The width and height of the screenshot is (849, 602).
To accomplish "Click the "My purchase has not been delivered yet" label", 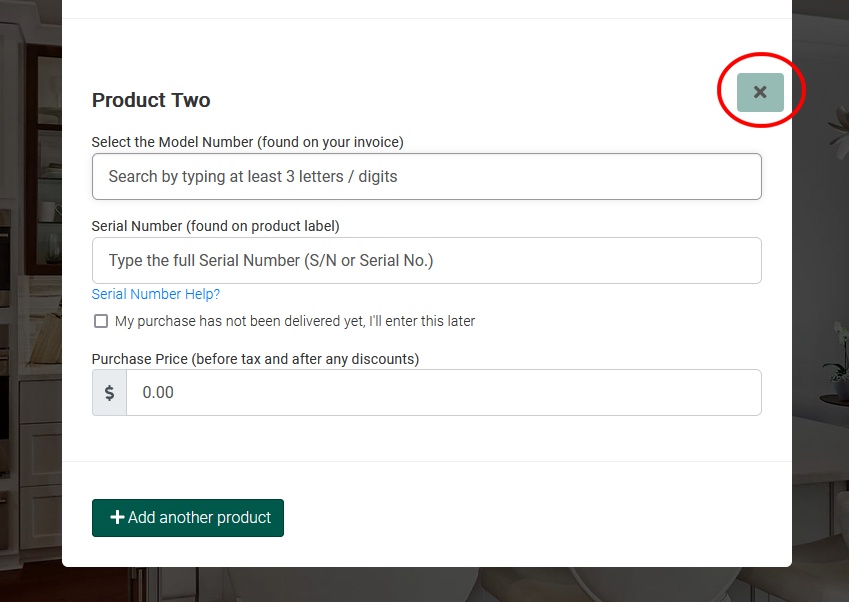I will click(295, 321).
